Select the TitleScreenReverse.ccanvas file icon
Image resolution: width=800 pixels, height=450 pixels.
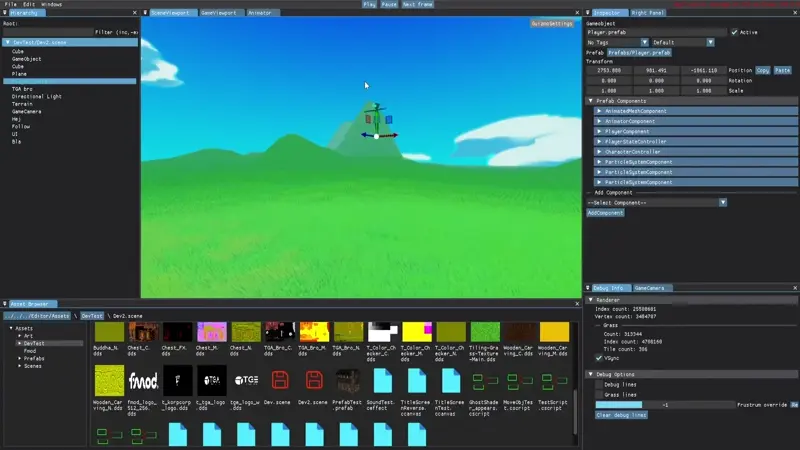417,381
